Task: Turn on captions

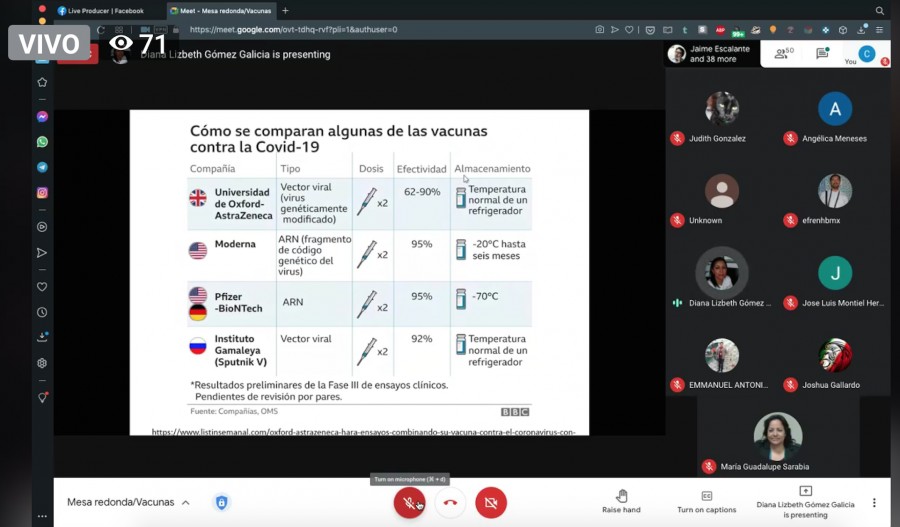Action: (x=707, y=501)
